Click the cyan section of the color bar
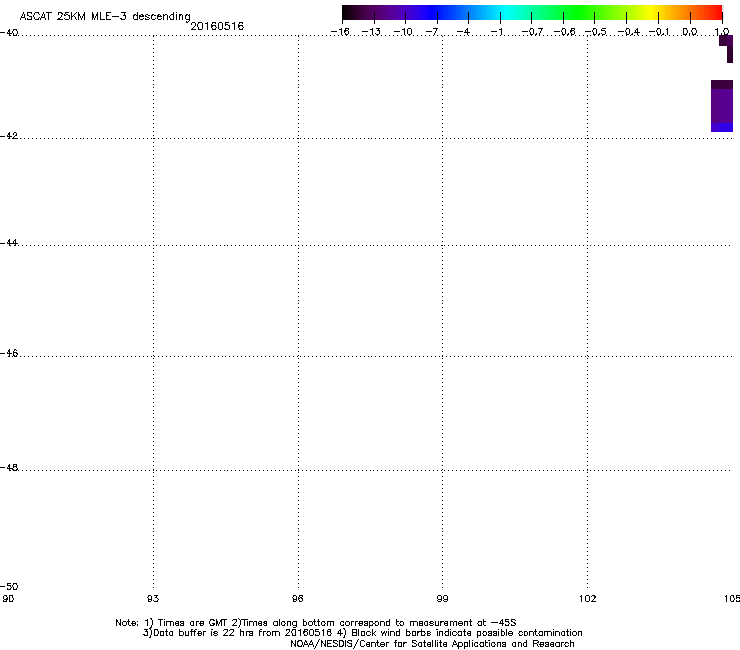 [x=504, y=13]
